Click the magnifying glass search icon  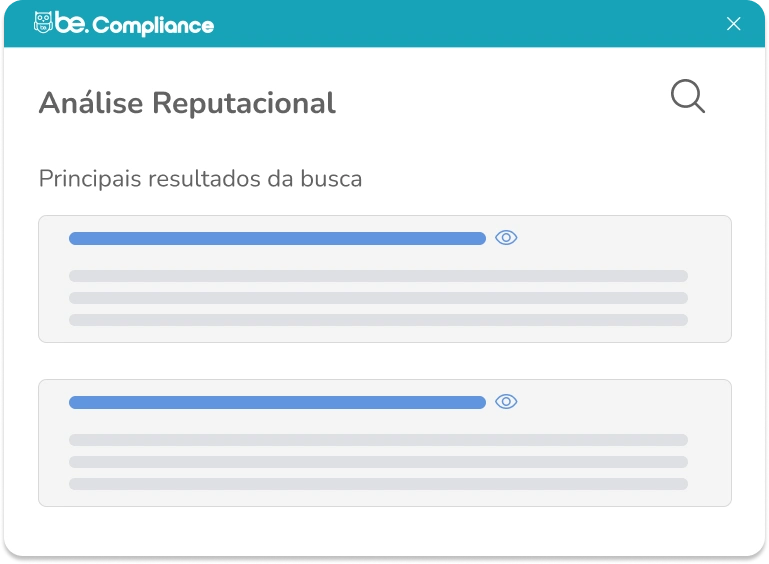(688, 97)
